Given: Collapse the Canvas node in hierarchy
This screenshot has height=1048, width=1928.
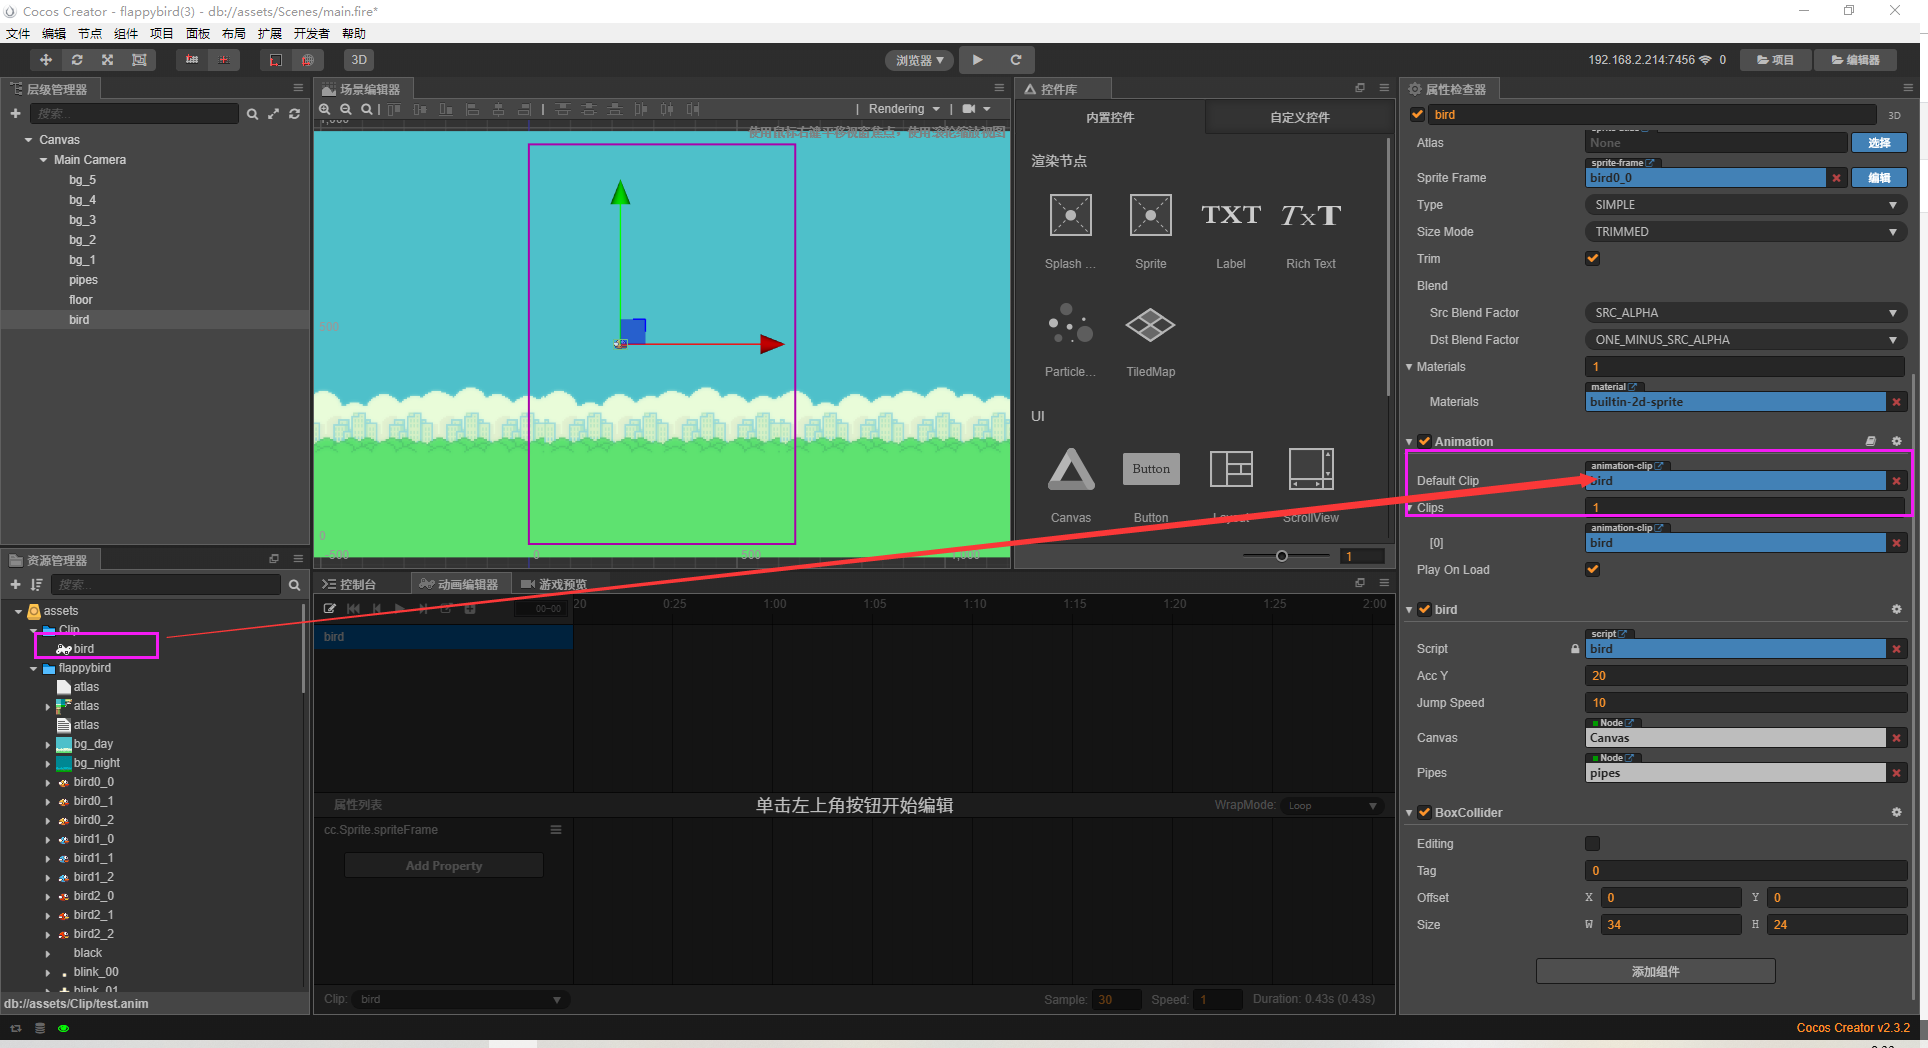Looking at the screenshot, I should click(28, 140).
